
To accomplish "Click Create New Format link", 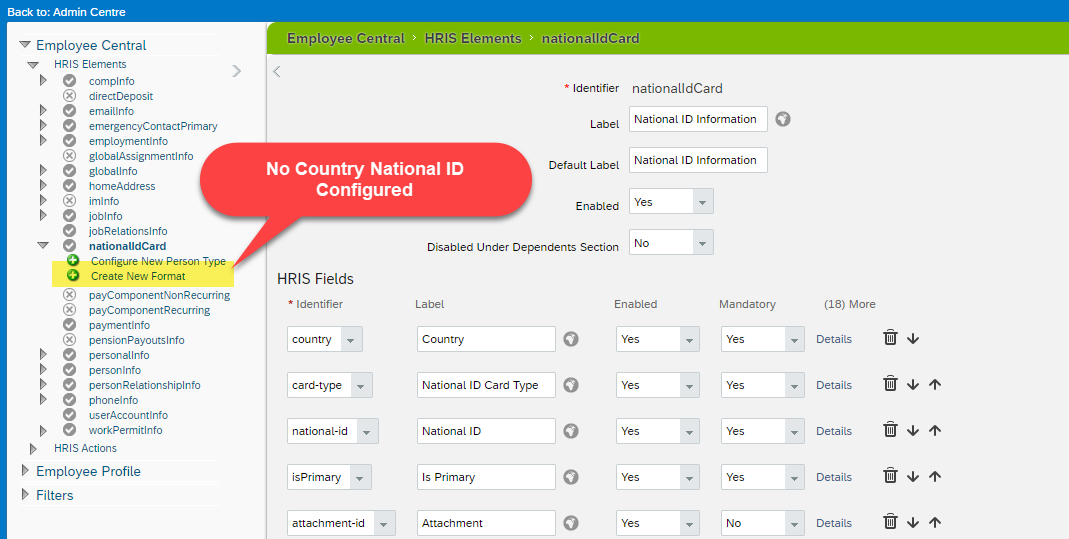I will (x=138, y=276).
